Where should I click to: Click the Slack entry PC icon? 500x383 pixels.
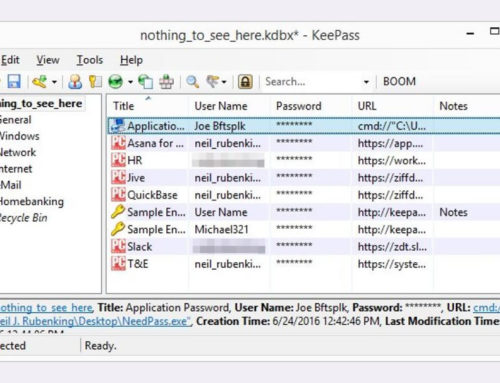coord(118,247)
